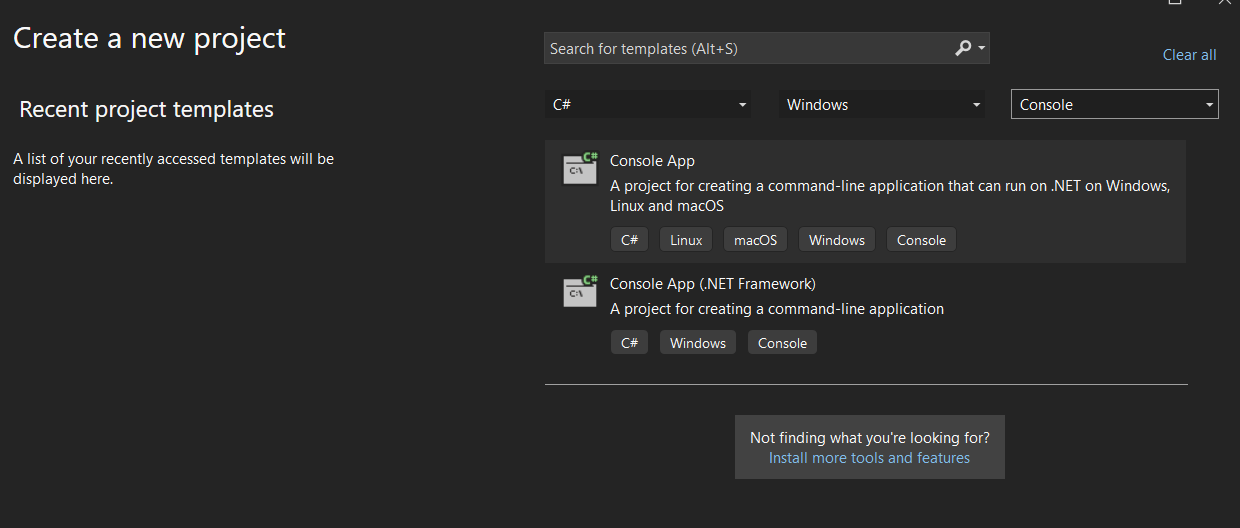Click Console tag under Console App

pos(921,240)
